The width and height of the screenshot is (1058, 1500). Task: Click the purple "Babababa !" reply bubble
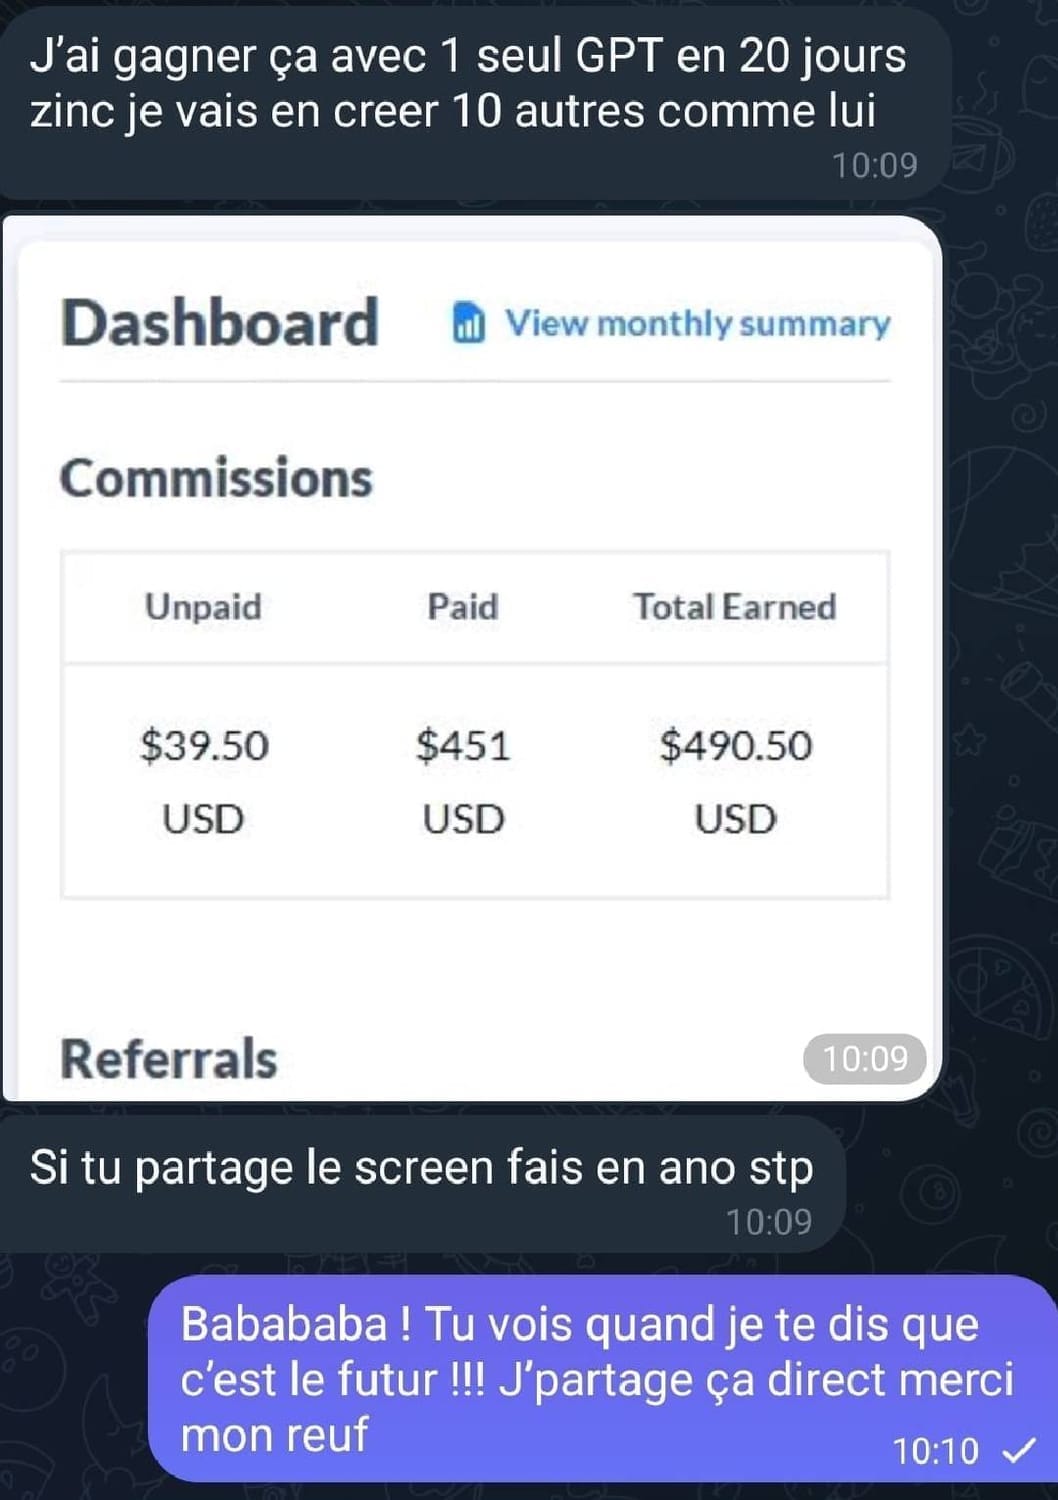(597, 1378)
